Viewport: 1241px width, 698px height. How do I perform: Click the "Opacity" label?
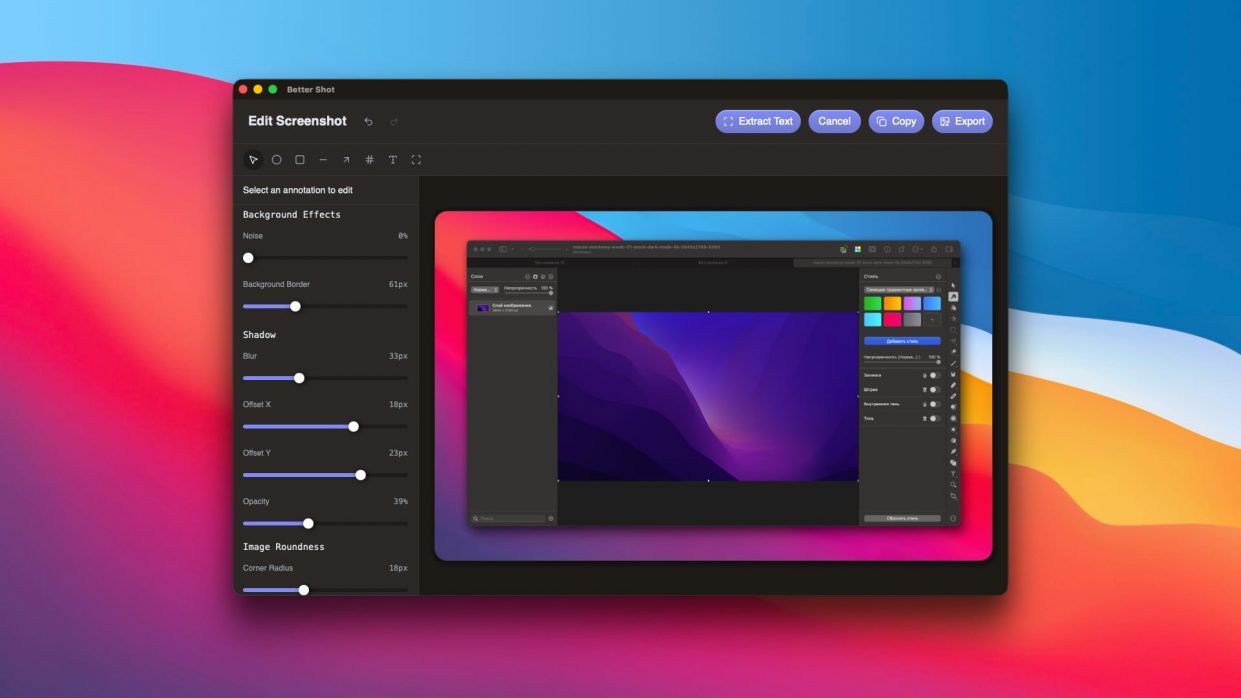tap(256, 501)
